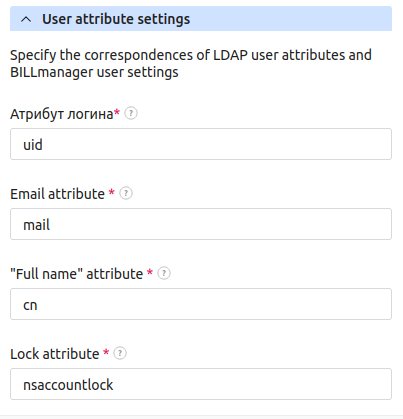This screenshot has width=403, height=419.
Task: Collapse the User attribute settings section chevron
Action: [26, 19]
